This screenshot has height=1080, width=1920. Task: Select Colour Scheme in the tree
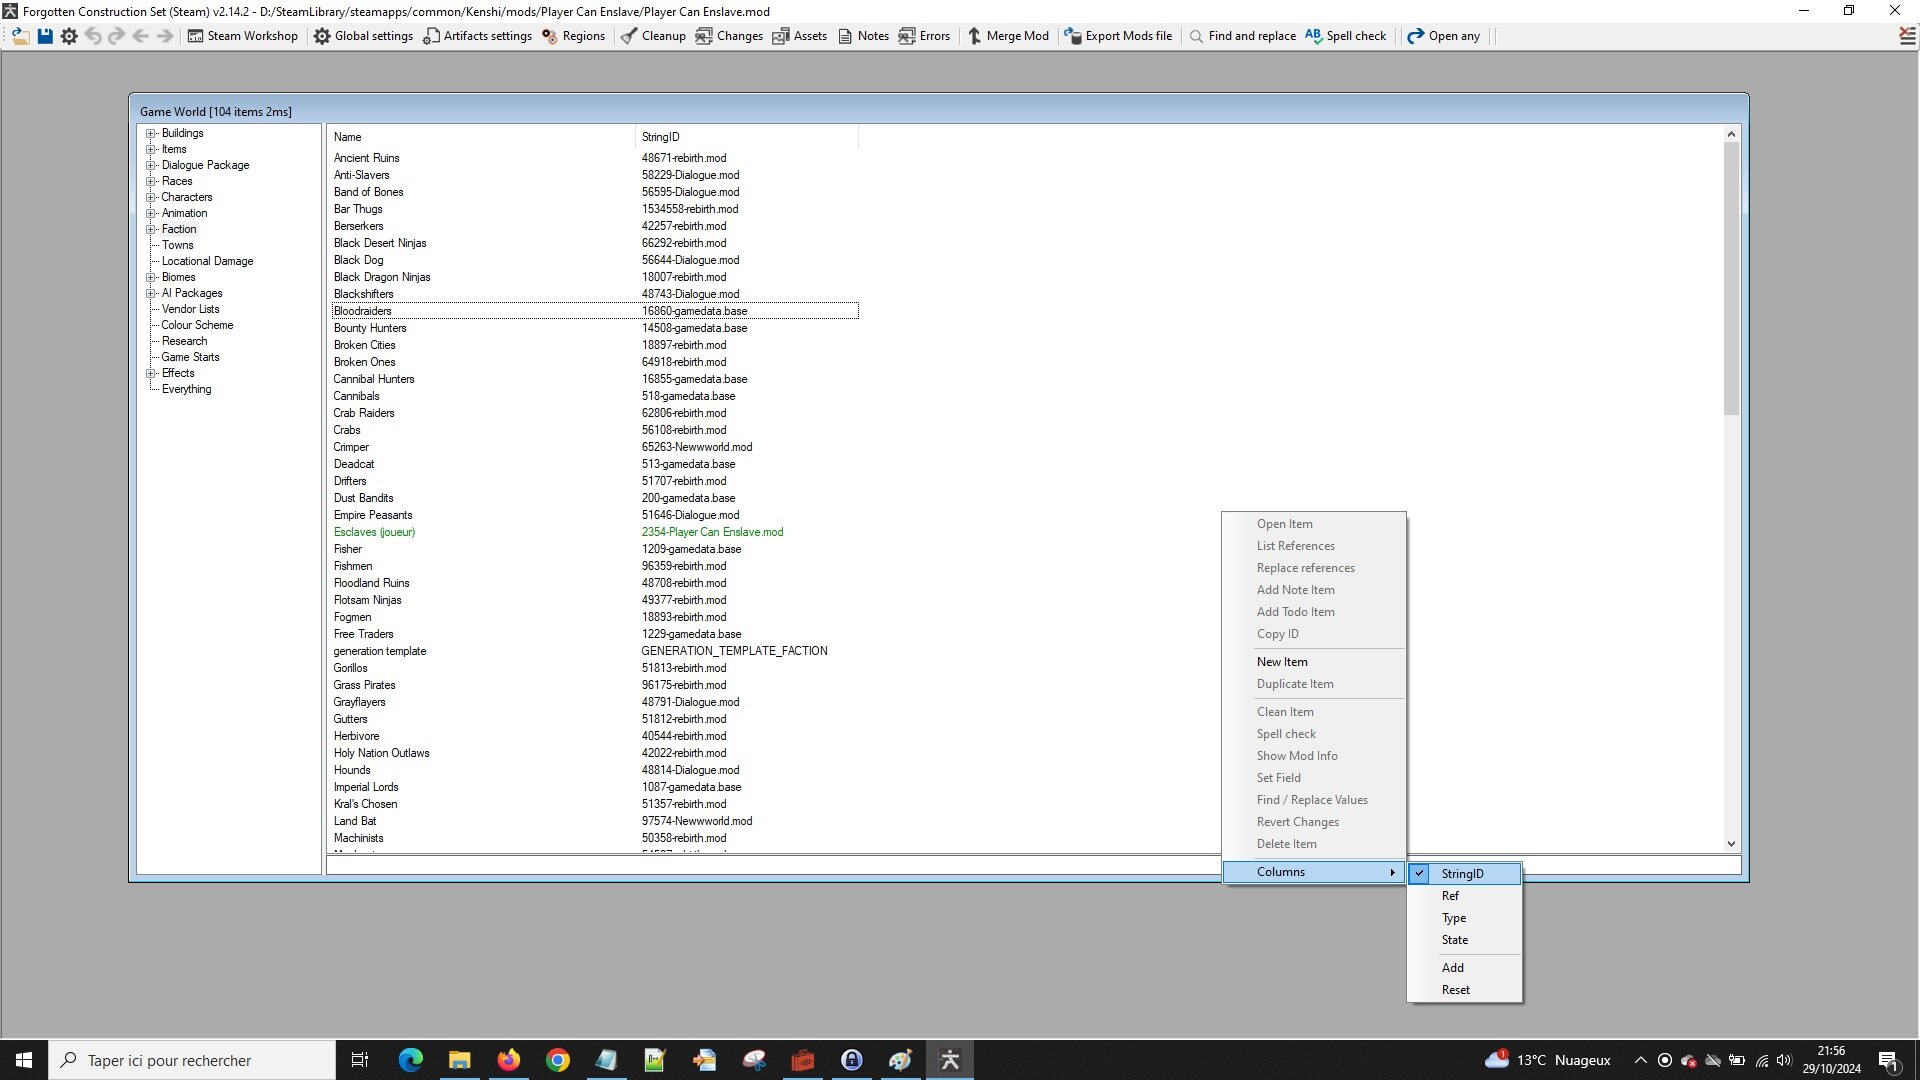coord(197,325)
